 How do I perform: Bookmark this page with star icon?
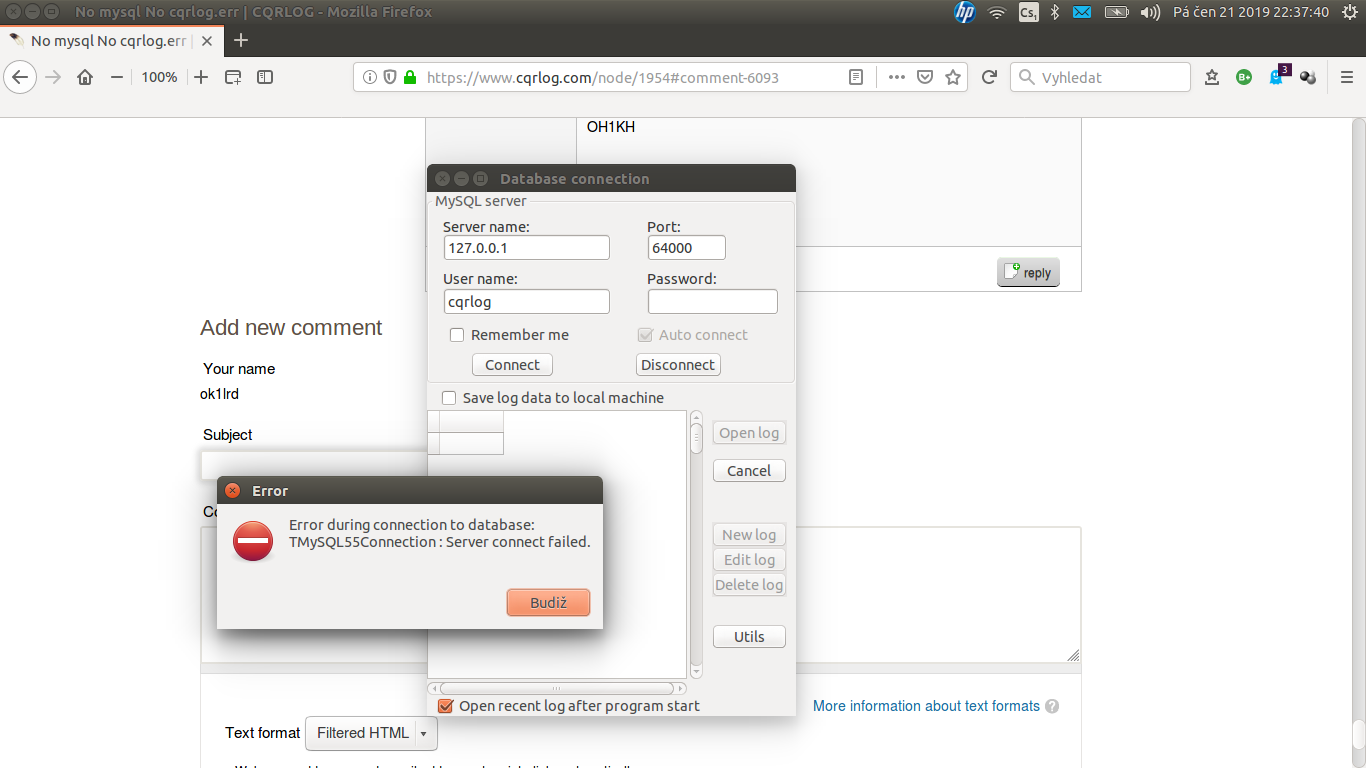pos(953,77)
